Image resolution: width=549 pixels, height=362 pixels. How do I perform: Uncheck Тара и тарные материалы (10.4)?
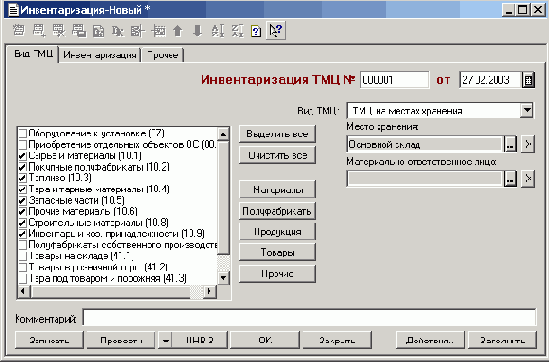[23, 189]
